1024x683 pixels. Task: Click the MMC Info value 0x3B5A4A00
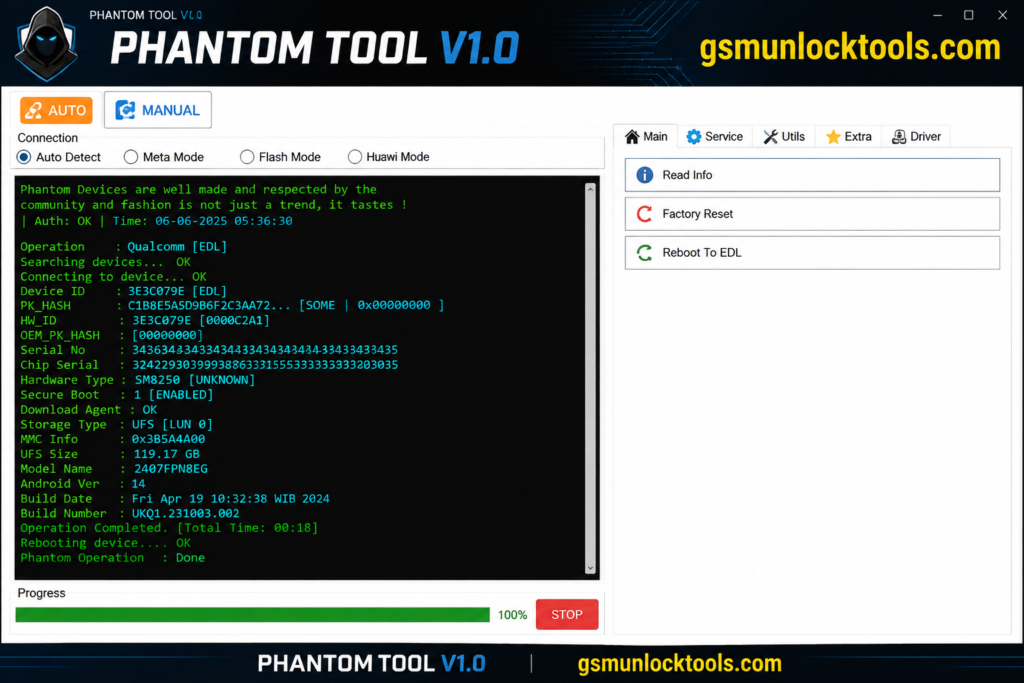[168, 439]
